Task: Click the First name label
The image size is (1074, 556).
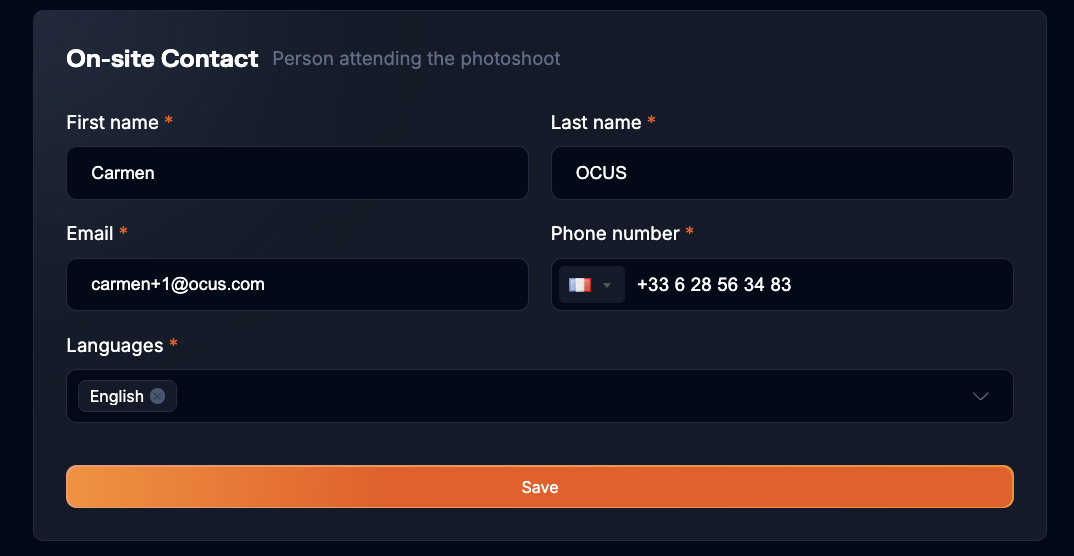Action: pos(112,122)
